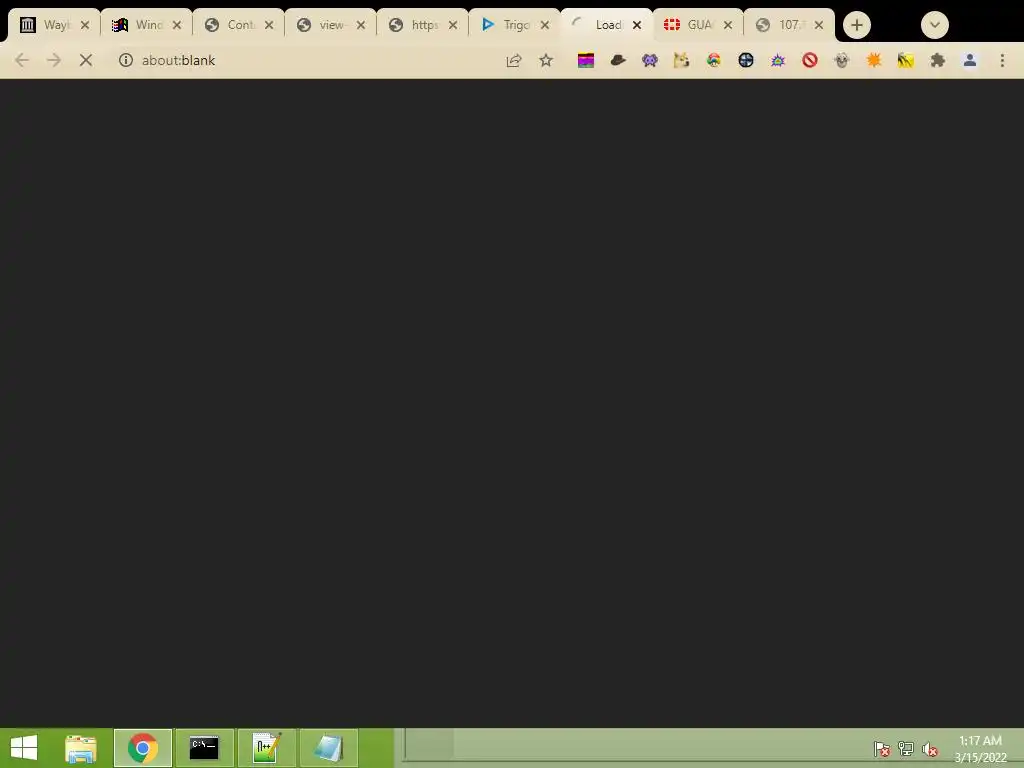Open the Windows Start menu
Screen dimensions: 1024x768
(x=24, y=748)
